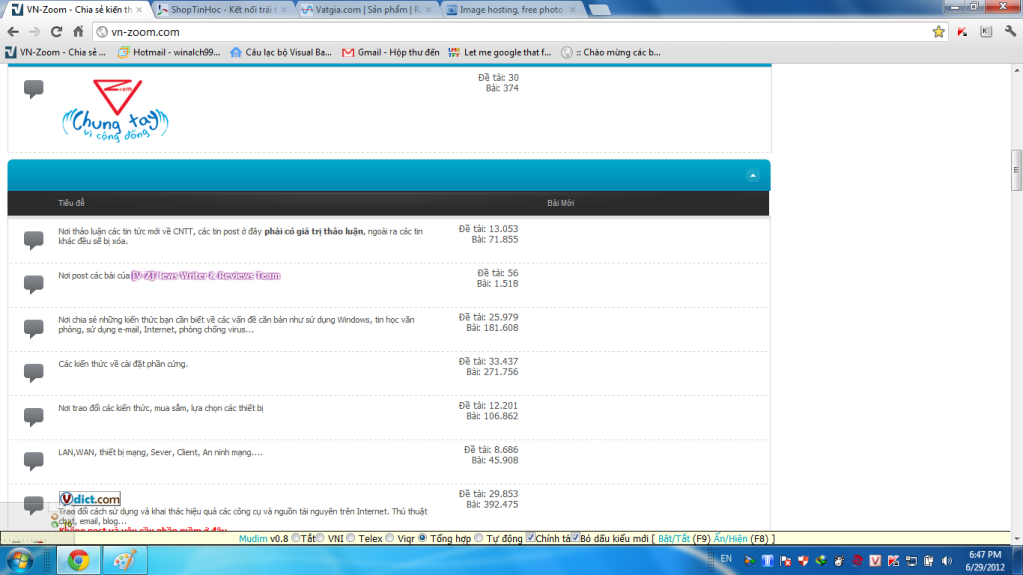
Task: Click forum icon for LAN, WAN networking row
Action: click(33, 460)
